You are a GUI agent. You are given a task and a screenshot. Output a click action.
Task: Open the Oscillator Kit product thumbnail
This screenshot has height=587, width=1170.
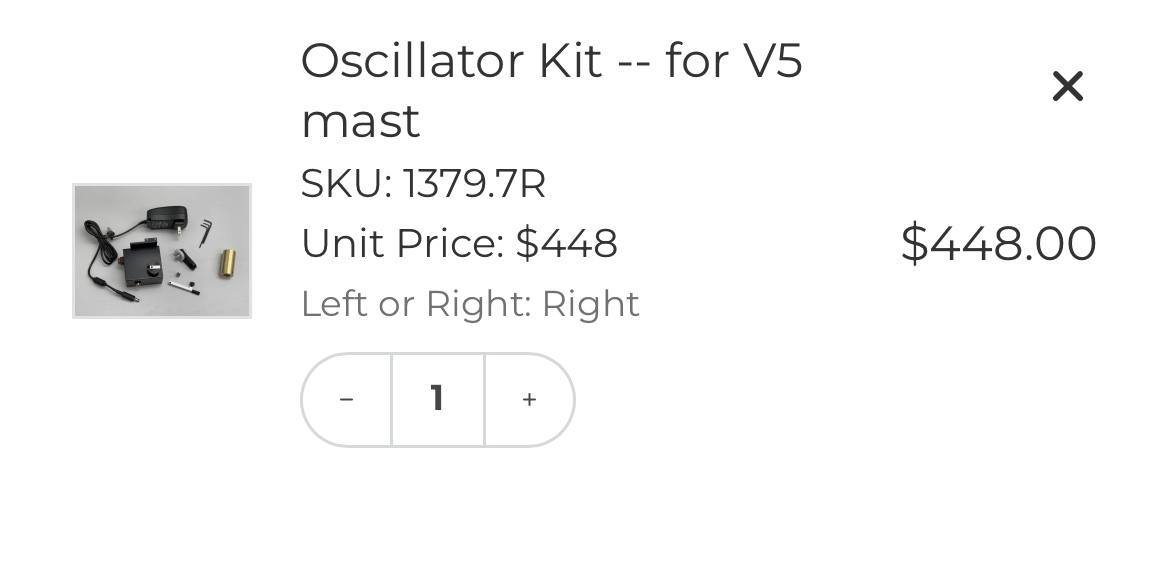[x=162, y=251]
